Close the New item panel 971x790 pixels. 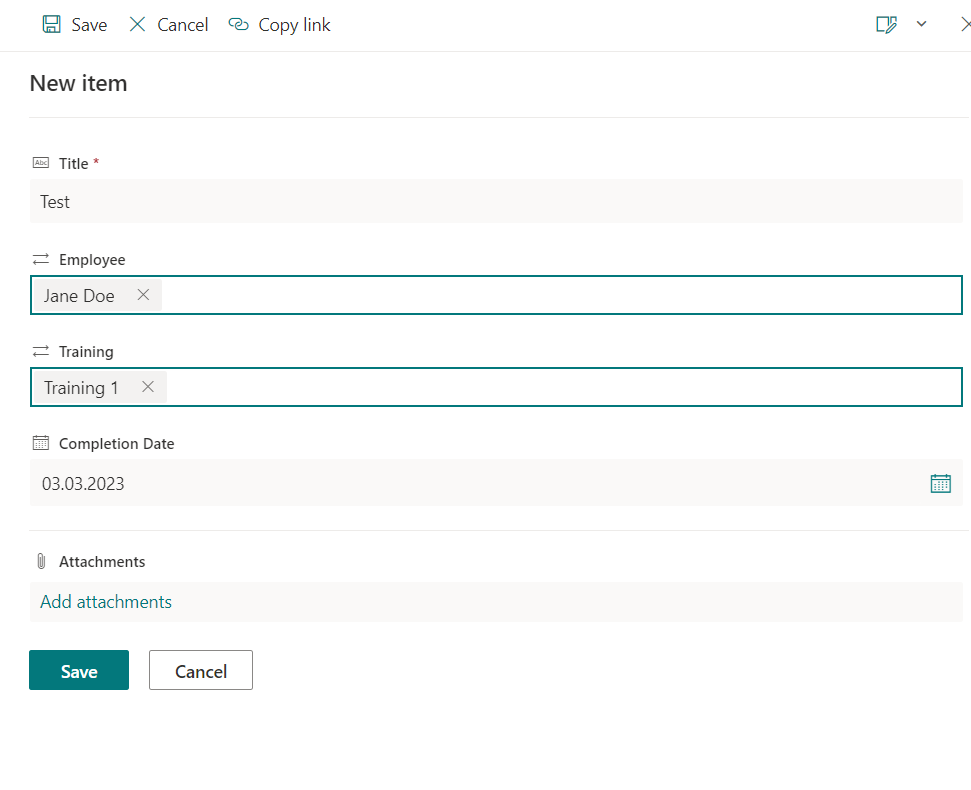point(965,24)
